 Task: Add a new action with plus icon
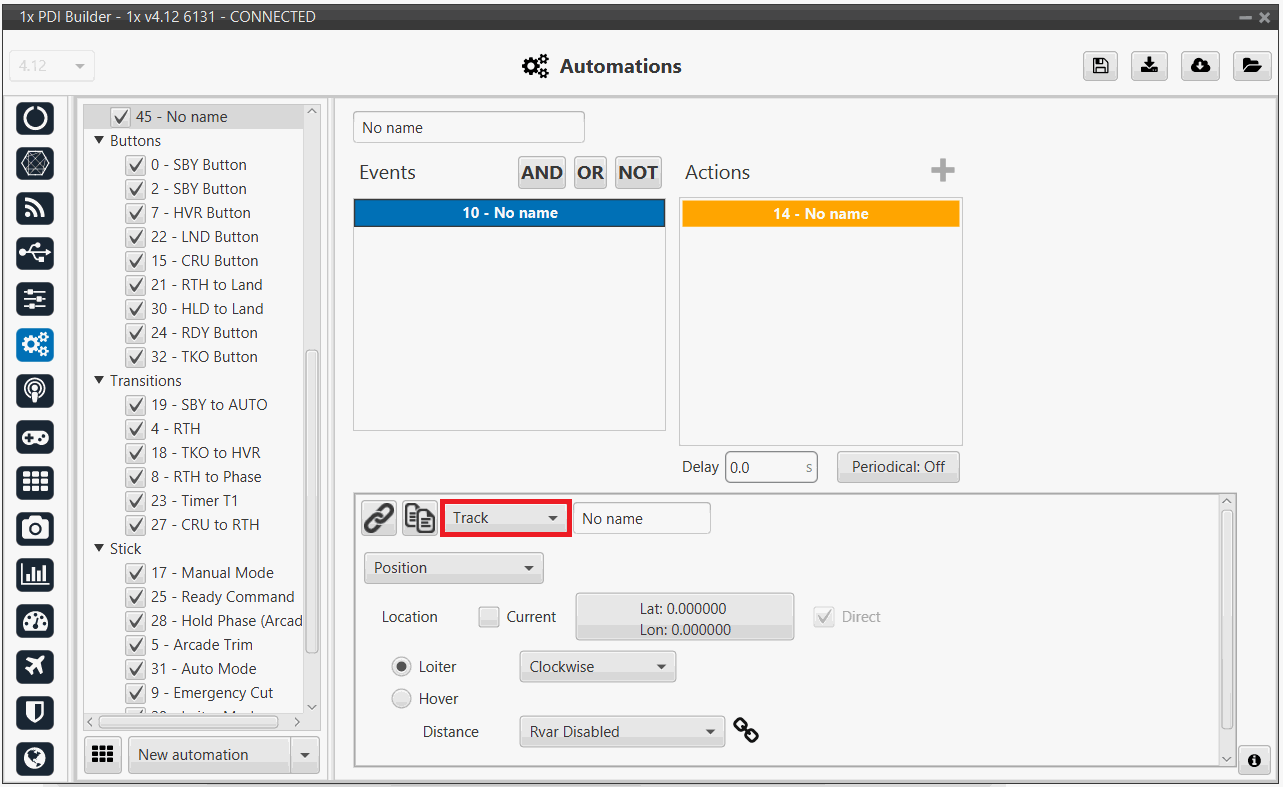(942, 171)
